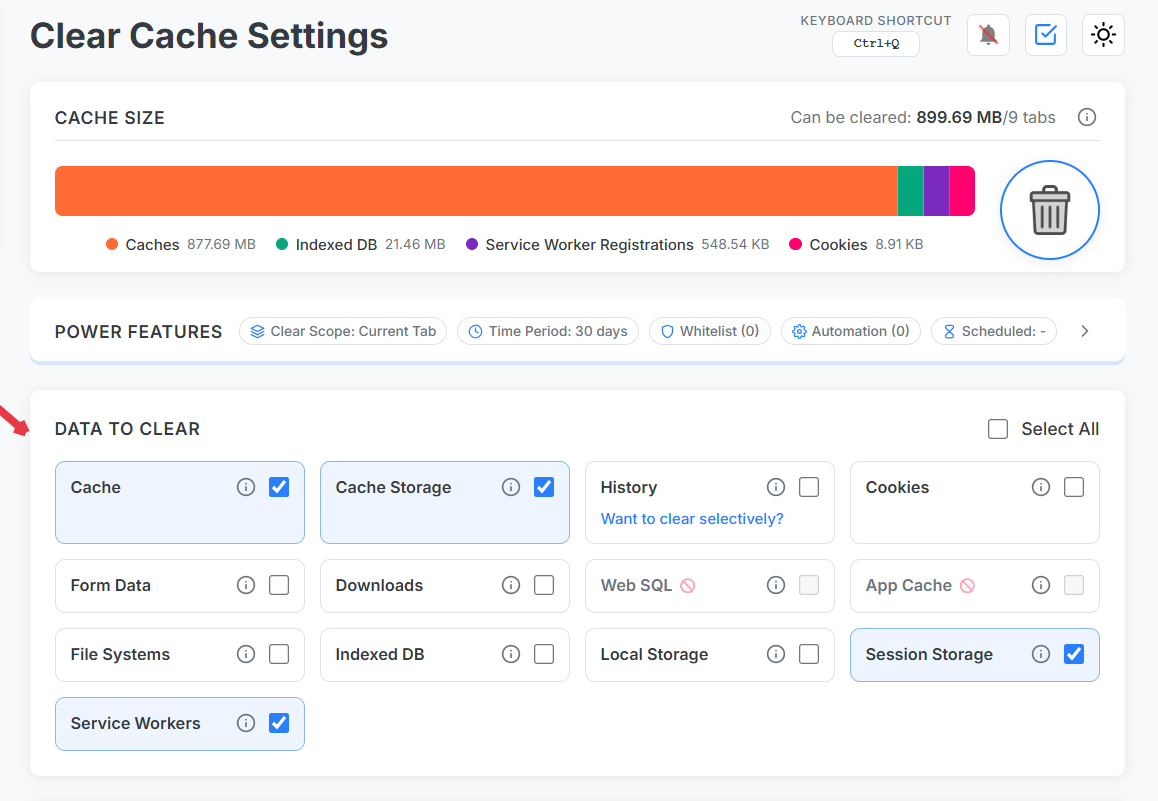Viewport: 1158px width, 801px height.
Task: Click the green Indexed DB bar segment
Action: (911, 191)
